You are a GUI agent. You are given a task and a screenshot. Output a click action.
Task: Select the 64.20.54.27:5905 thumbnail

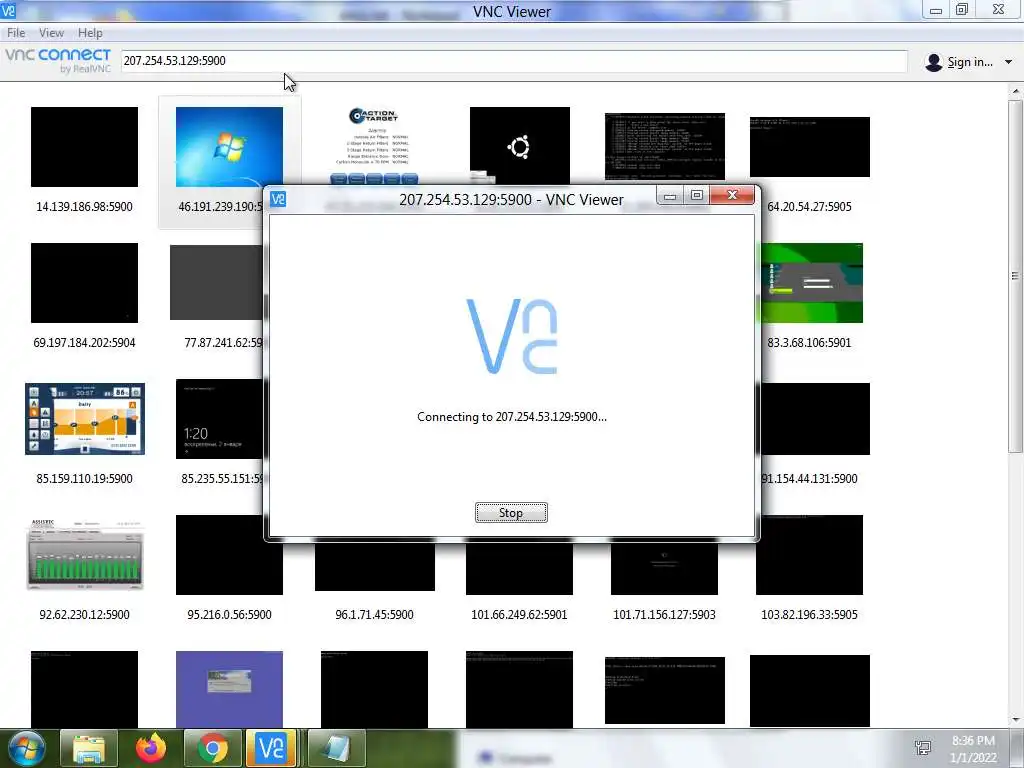click(x=810, y=147)
